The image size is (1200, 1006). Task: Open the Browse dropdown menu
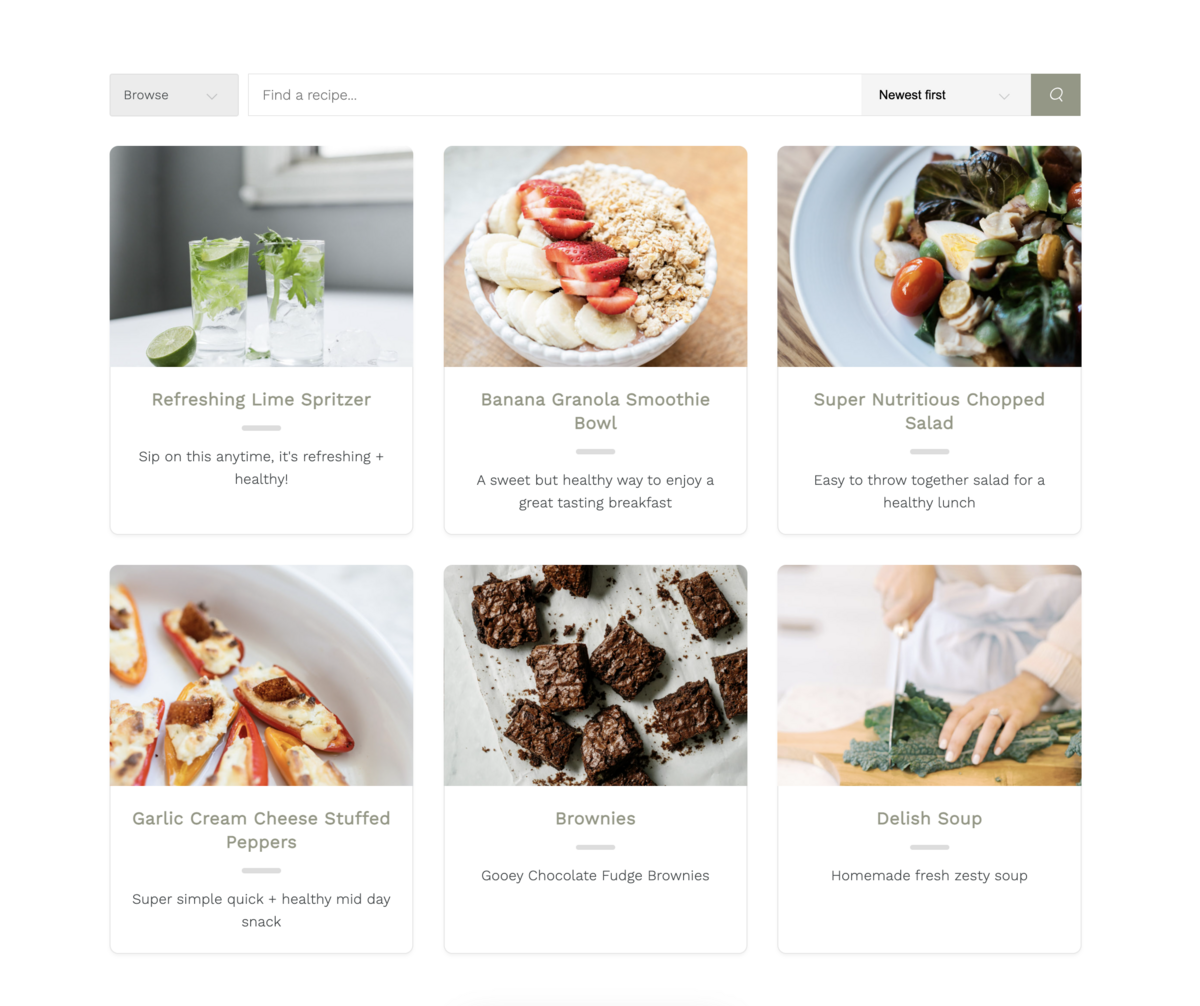click(174, 95)
